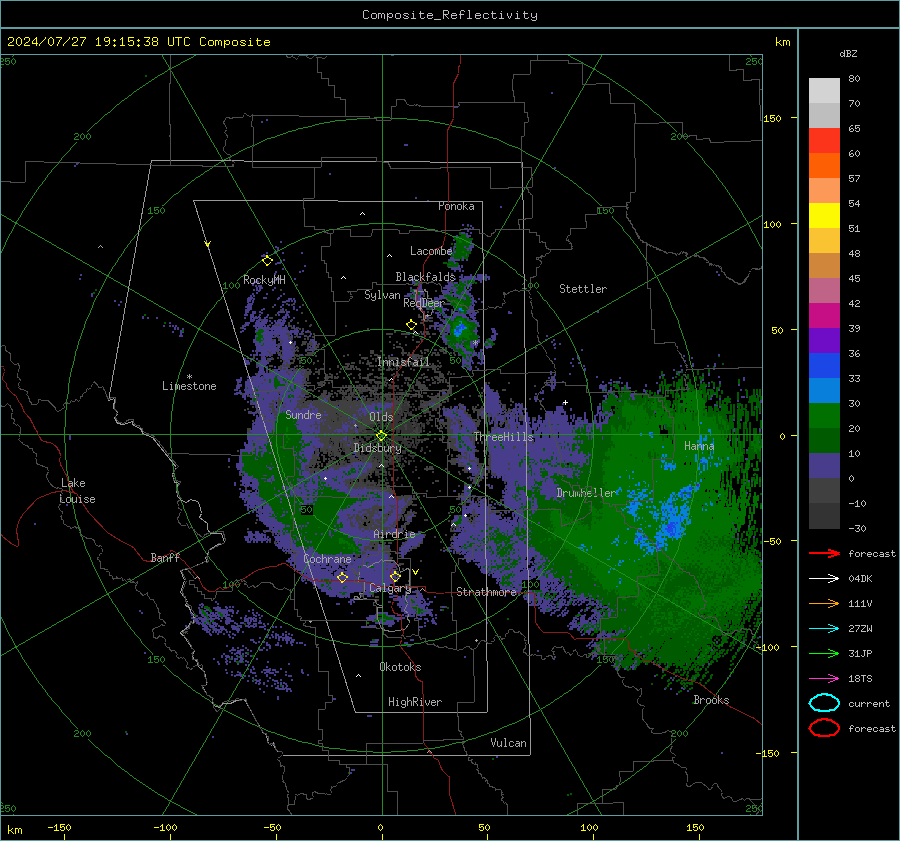
Task: Click the RockyMH label
Action: (x=264, y=280)
